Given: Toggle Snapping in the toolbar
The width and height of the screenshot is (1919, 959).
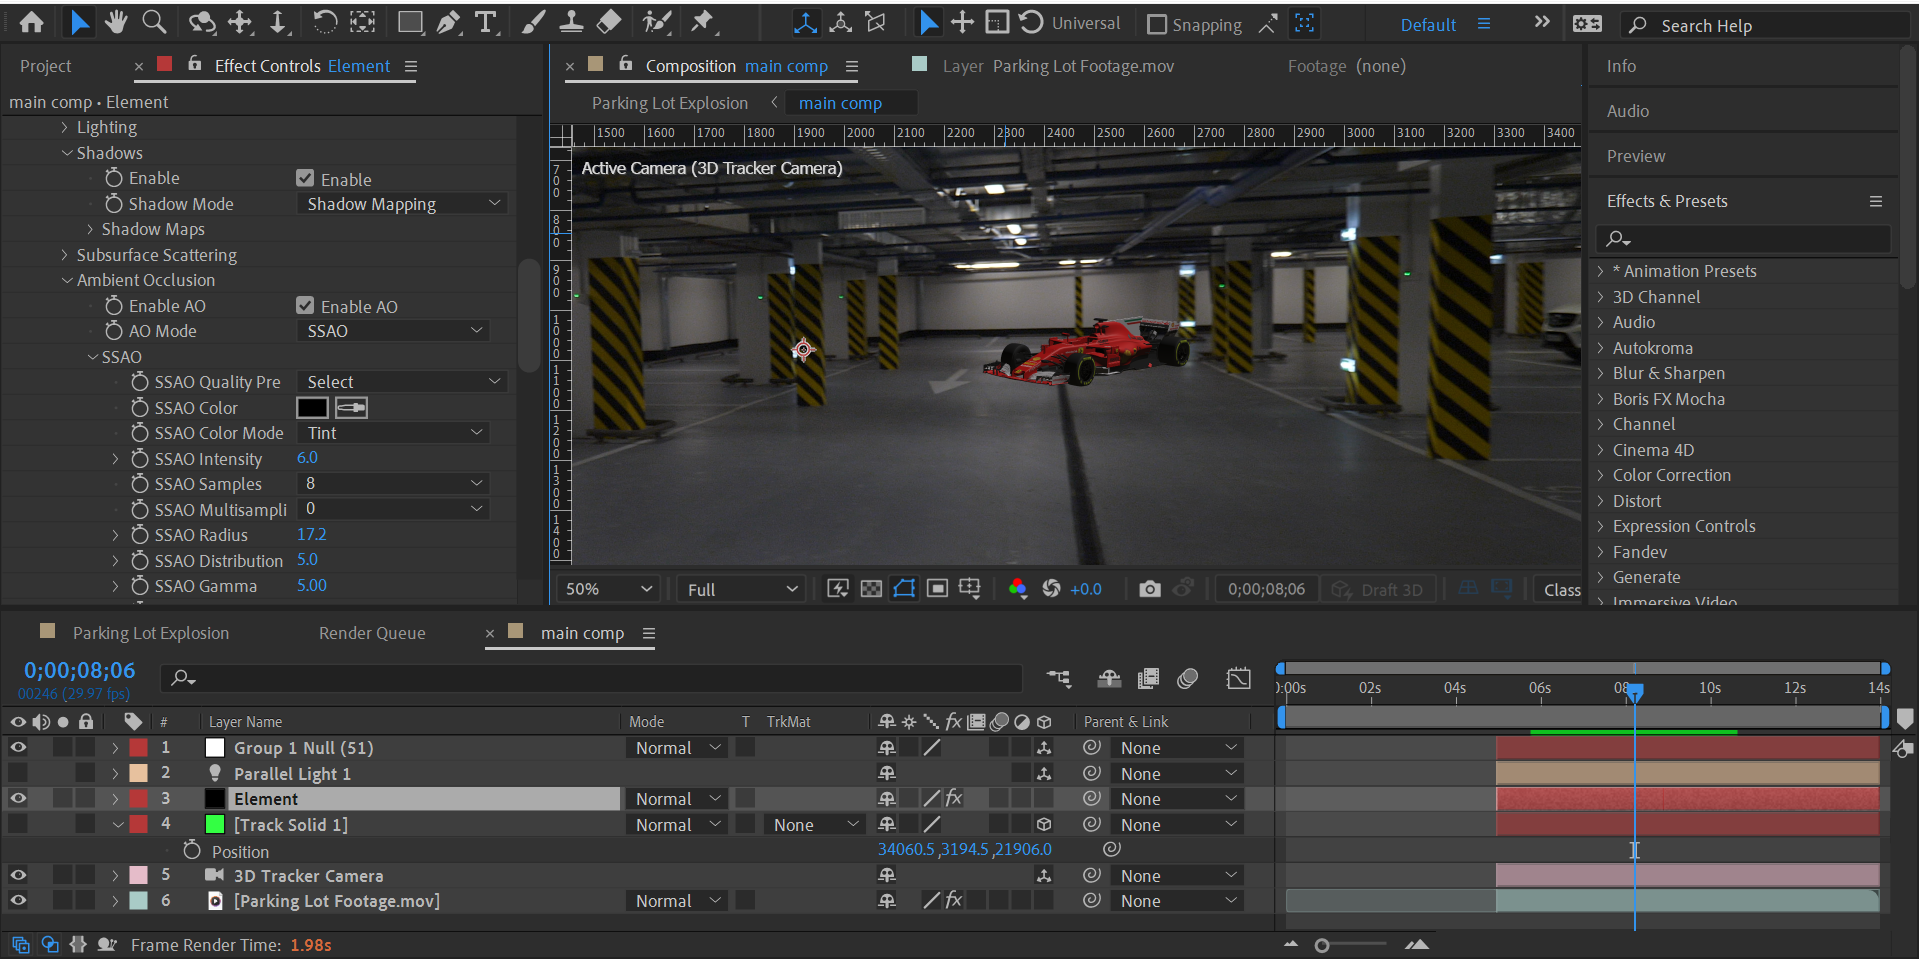Looking at the screenshot, I should pyautogui.click(x=1156, y=24).
